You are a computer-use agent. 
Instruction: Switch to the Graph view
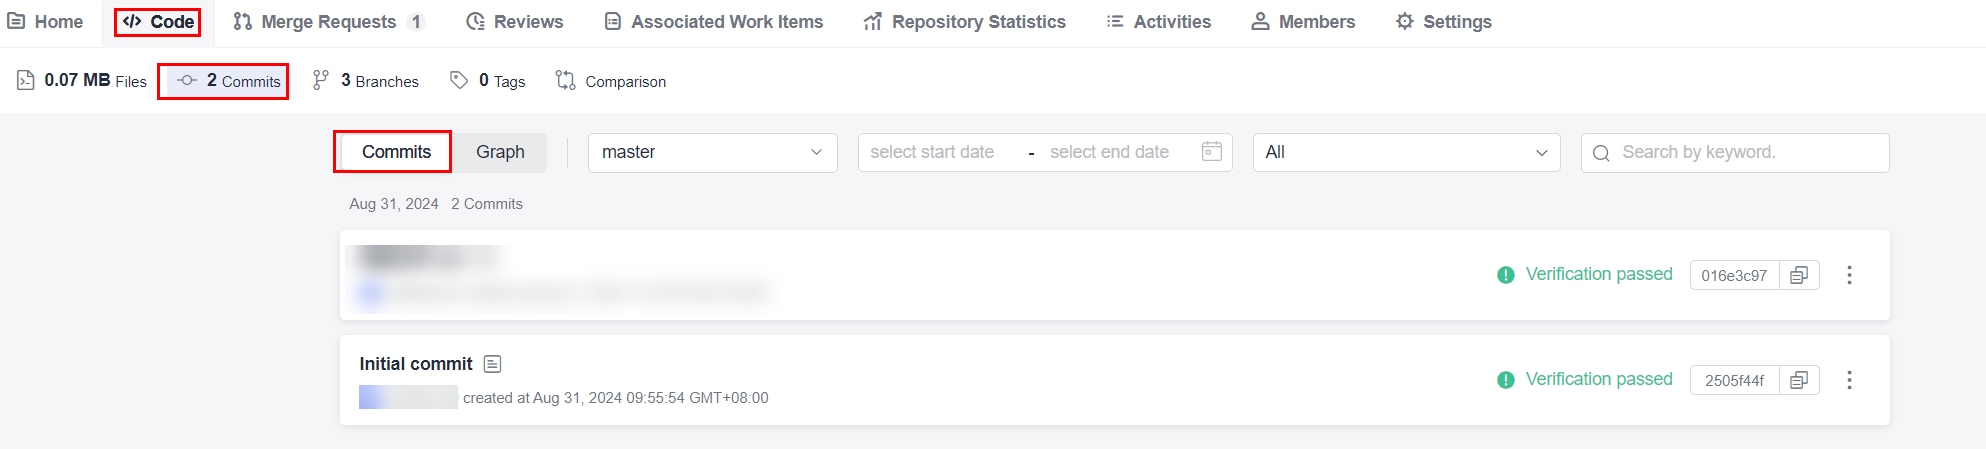tap(500, 152)
